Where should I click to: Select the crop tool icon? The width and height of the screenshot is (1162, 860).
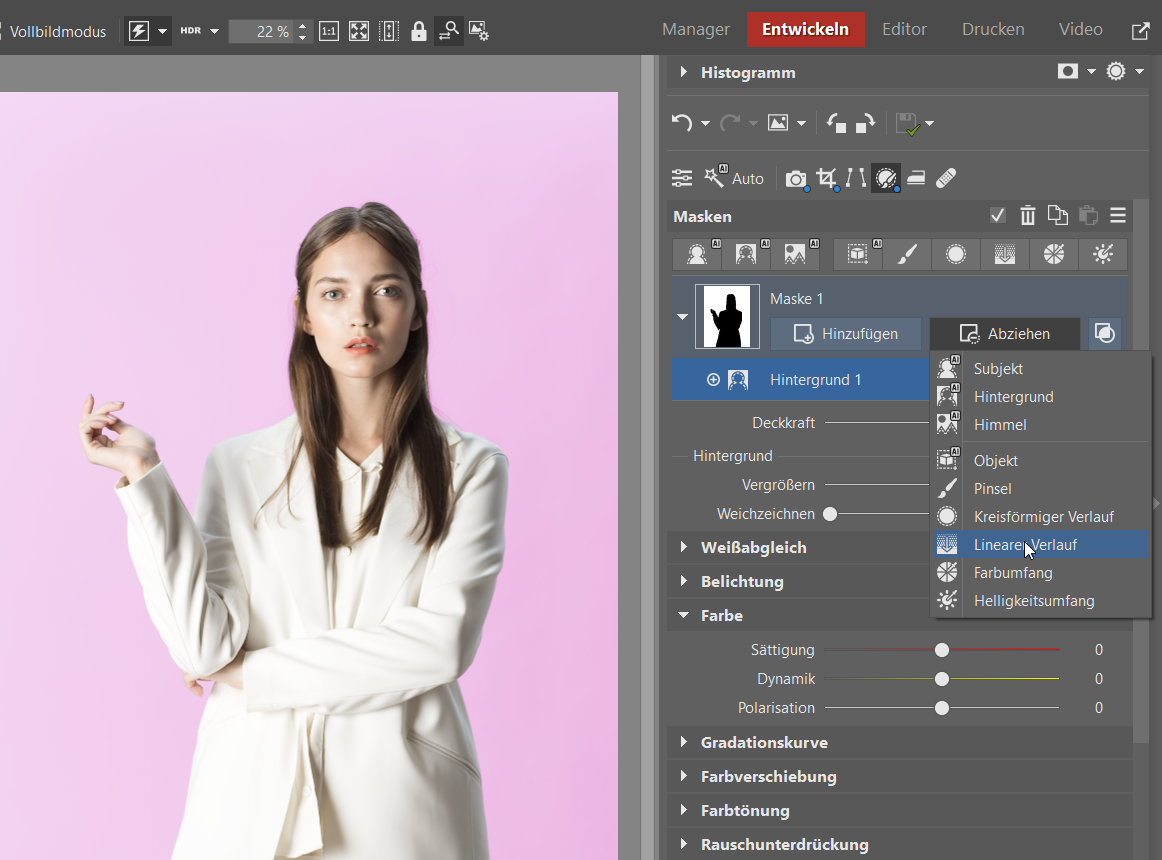point(826,178)
